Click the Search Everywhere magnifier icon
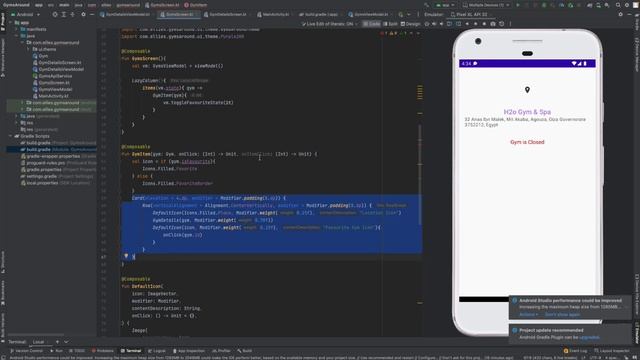The image size is (640, 360). tap(618, 5)
